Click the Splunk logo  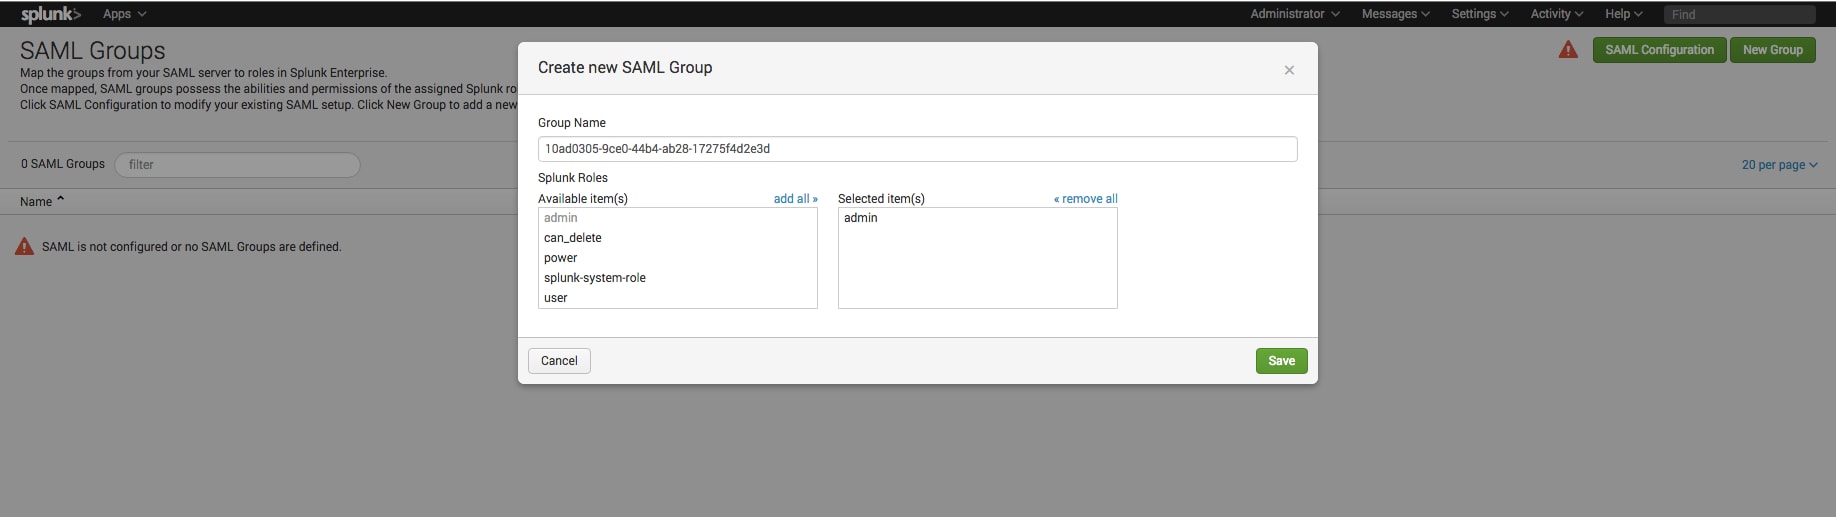[x=50, y=14]
